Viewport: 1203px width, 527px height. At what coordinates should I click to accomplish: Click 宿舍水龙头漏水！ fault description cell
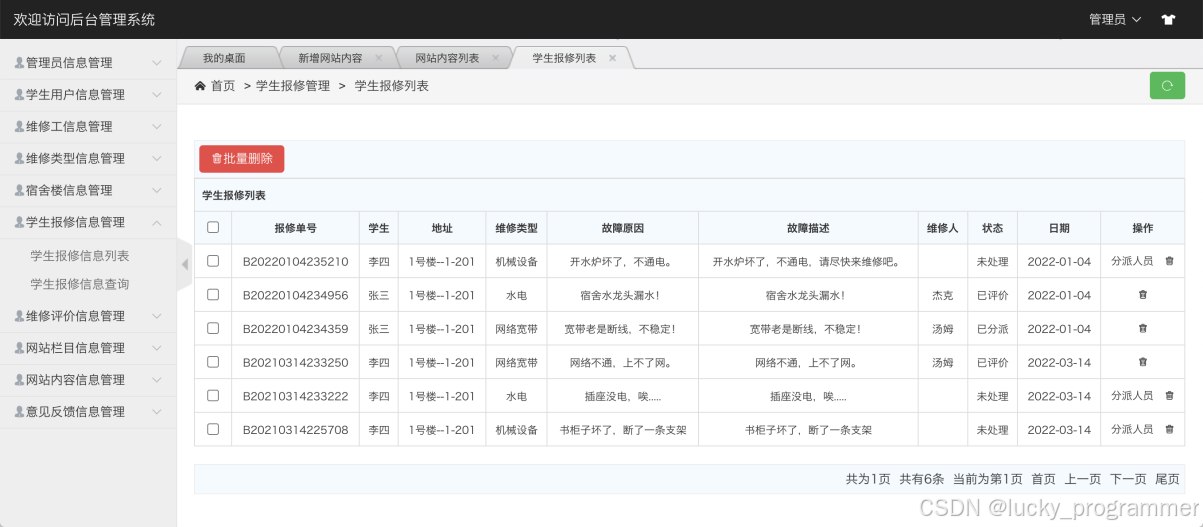point(806,295)
